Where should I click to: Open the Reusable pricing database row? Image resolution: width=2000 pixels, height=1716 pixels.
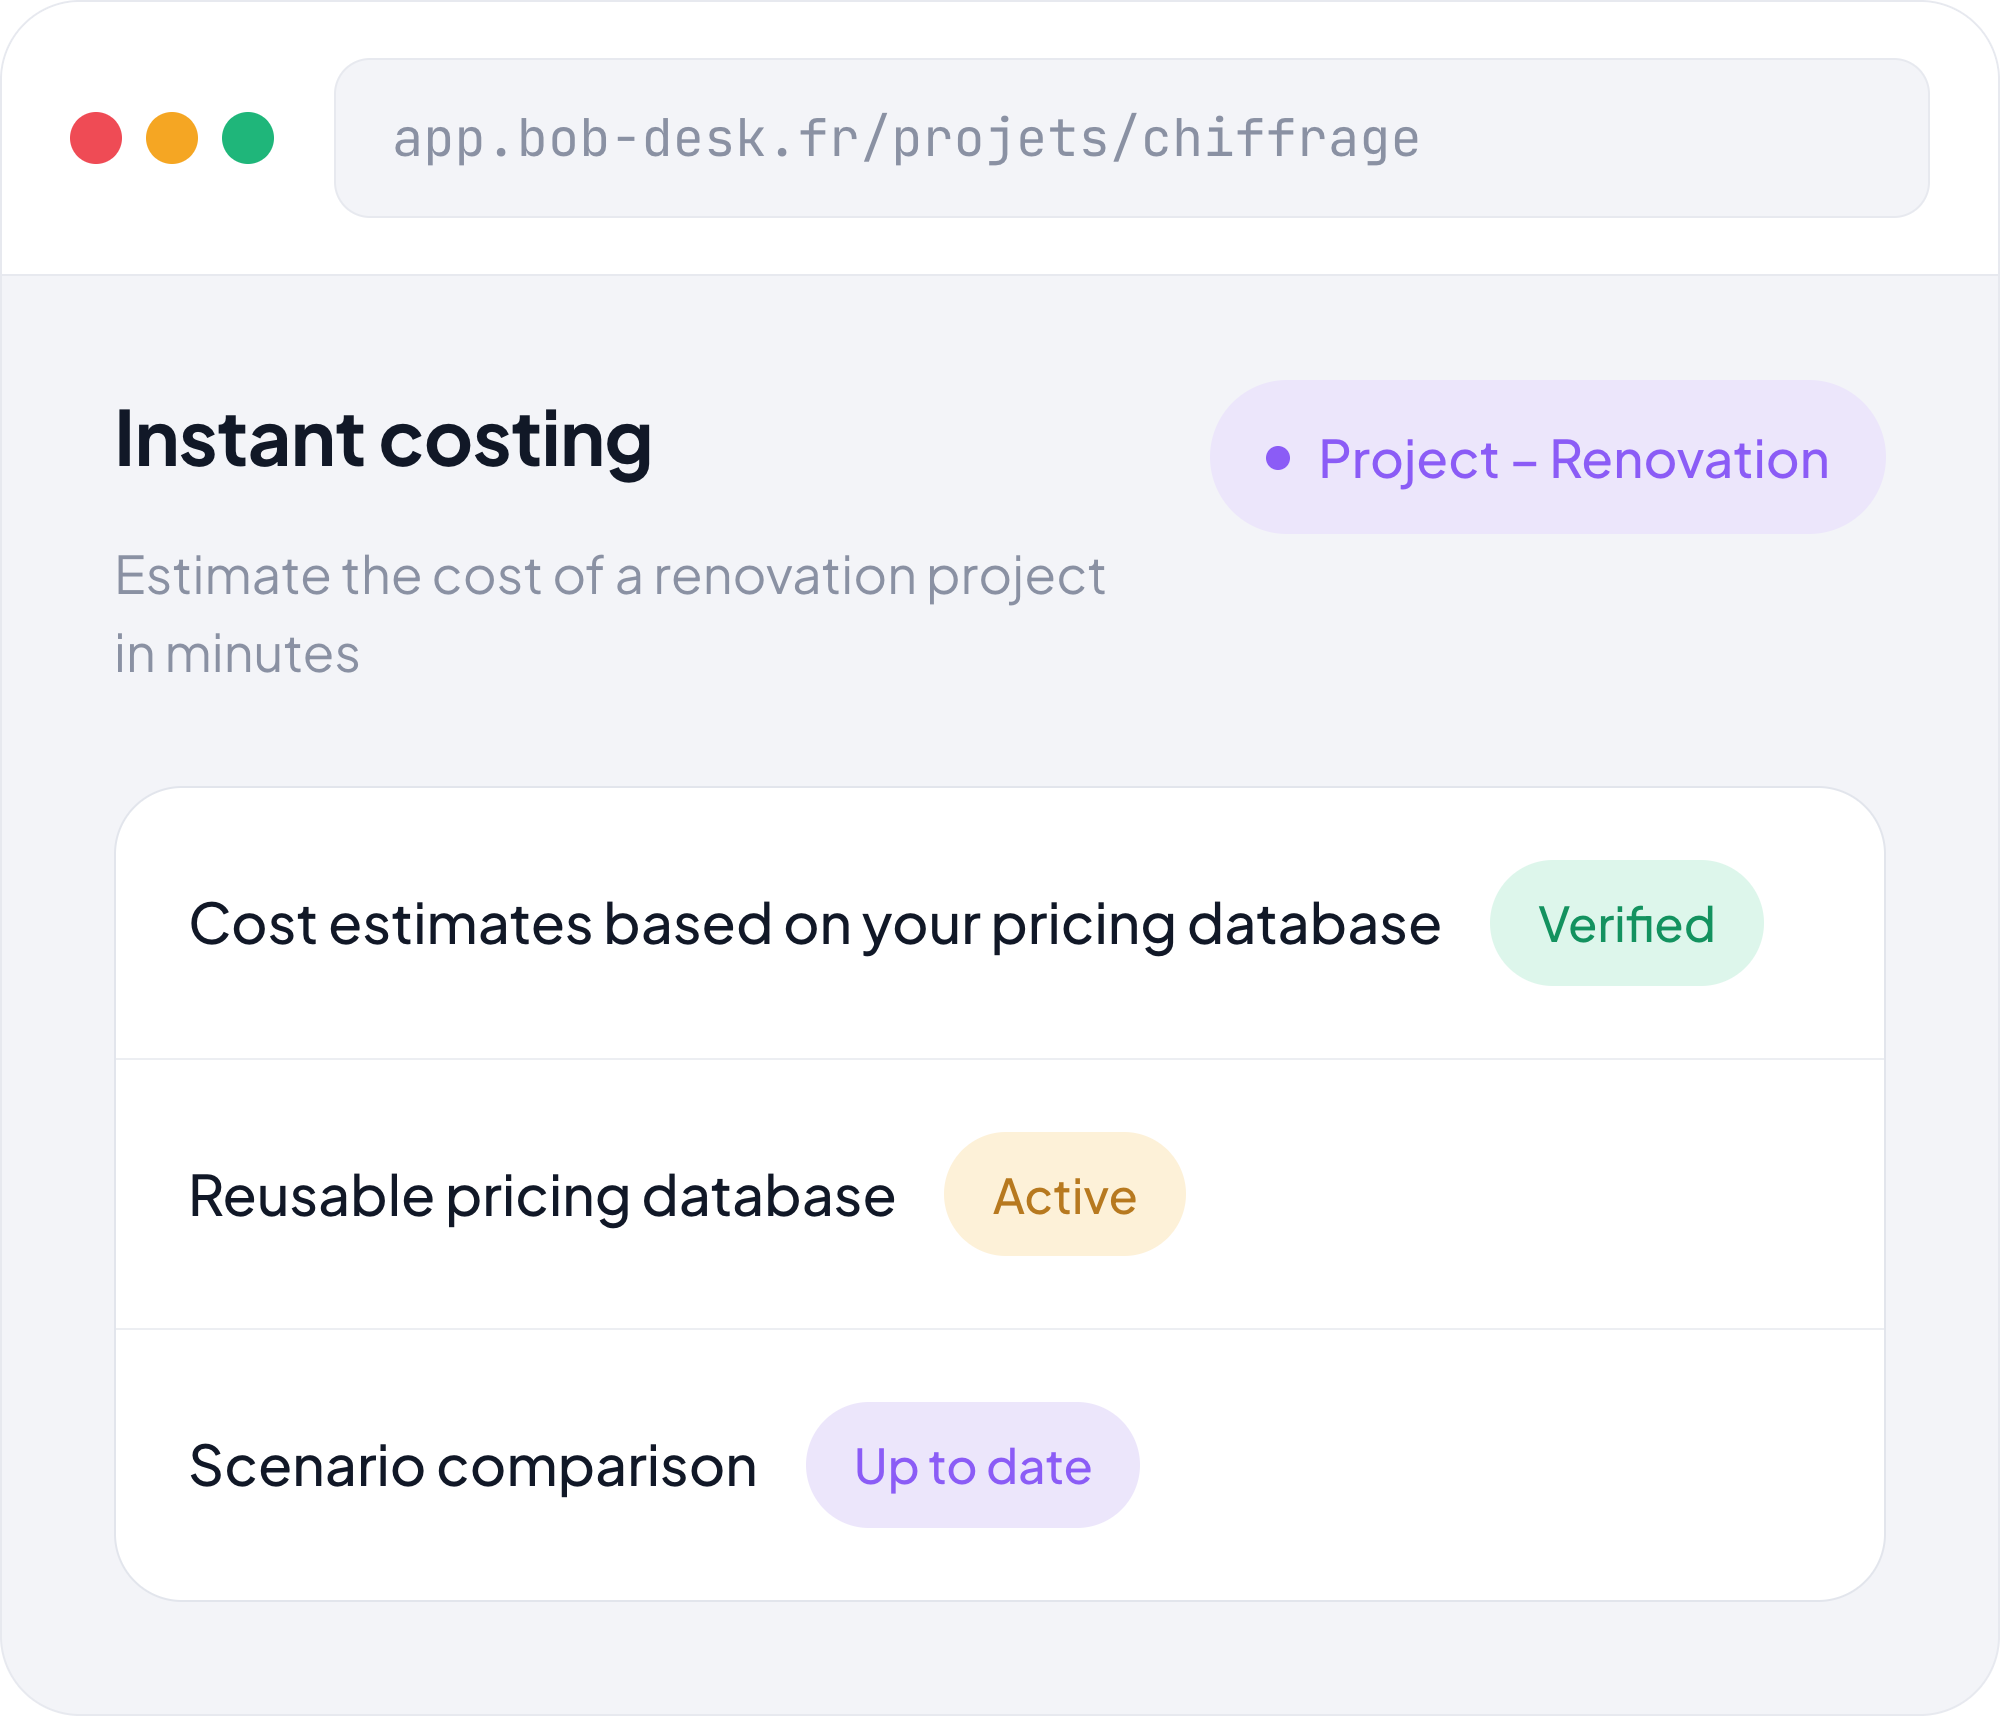click(x=1000, y=1194)
